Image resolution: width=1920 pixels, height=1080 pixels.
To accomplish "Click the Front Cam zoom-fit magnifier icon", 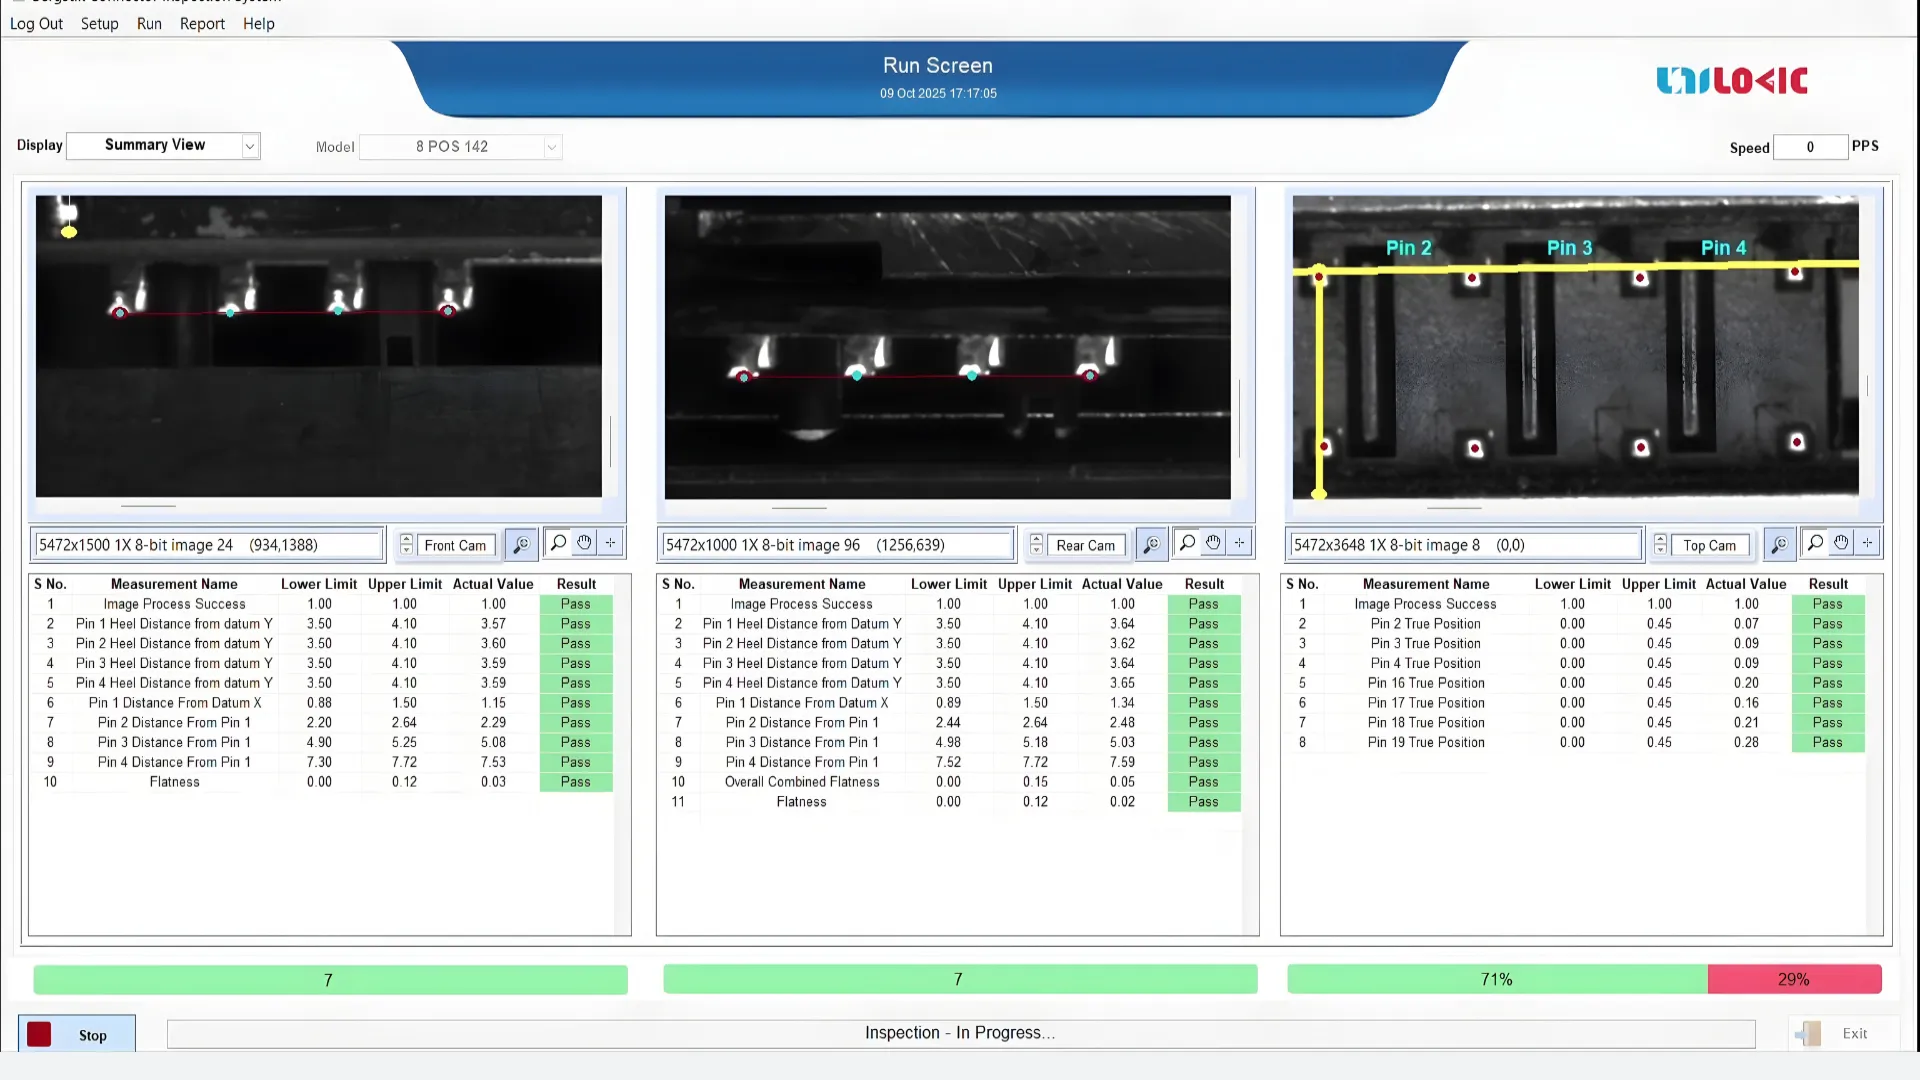I will point(521,544).
